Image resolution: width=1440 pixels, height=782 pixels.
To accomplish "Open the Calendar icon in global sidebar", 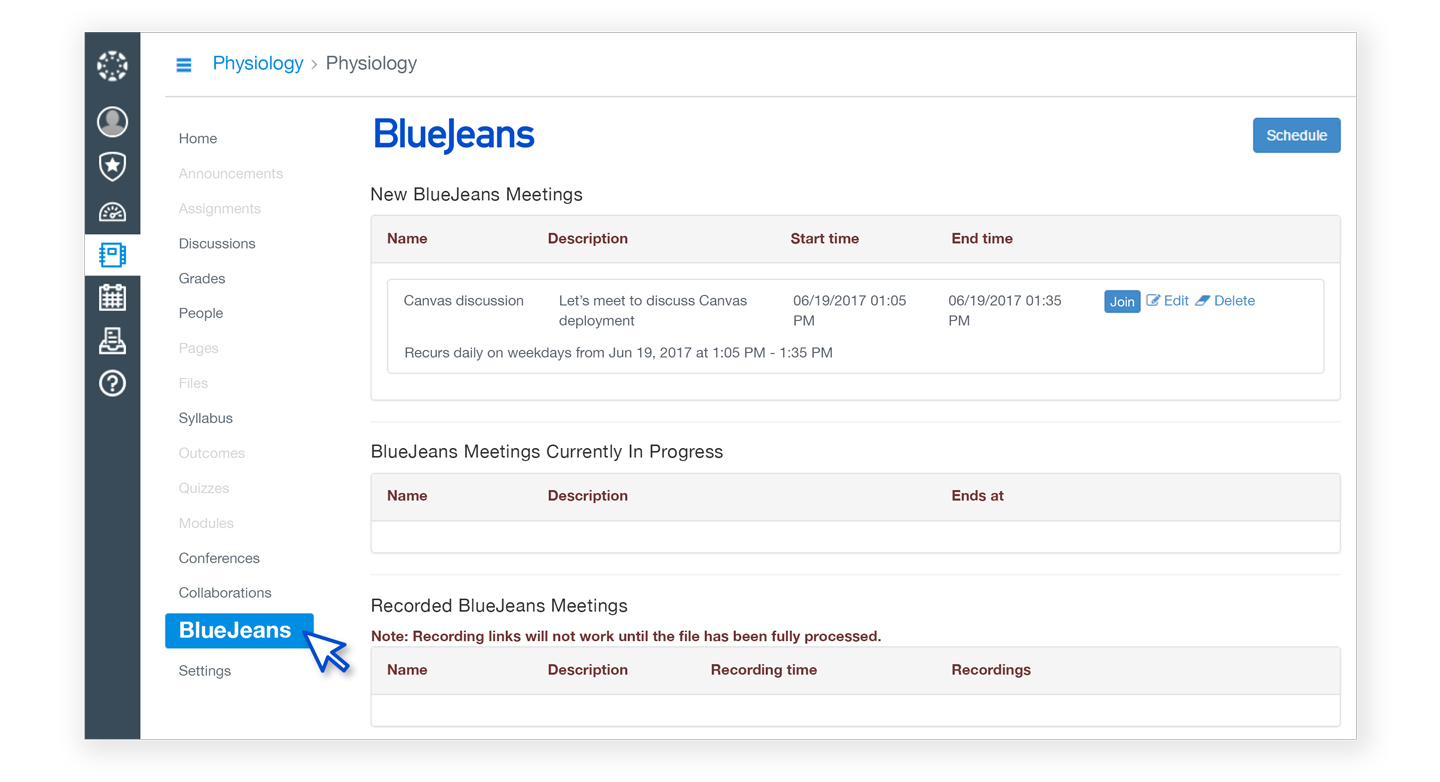I will point(112,297).
